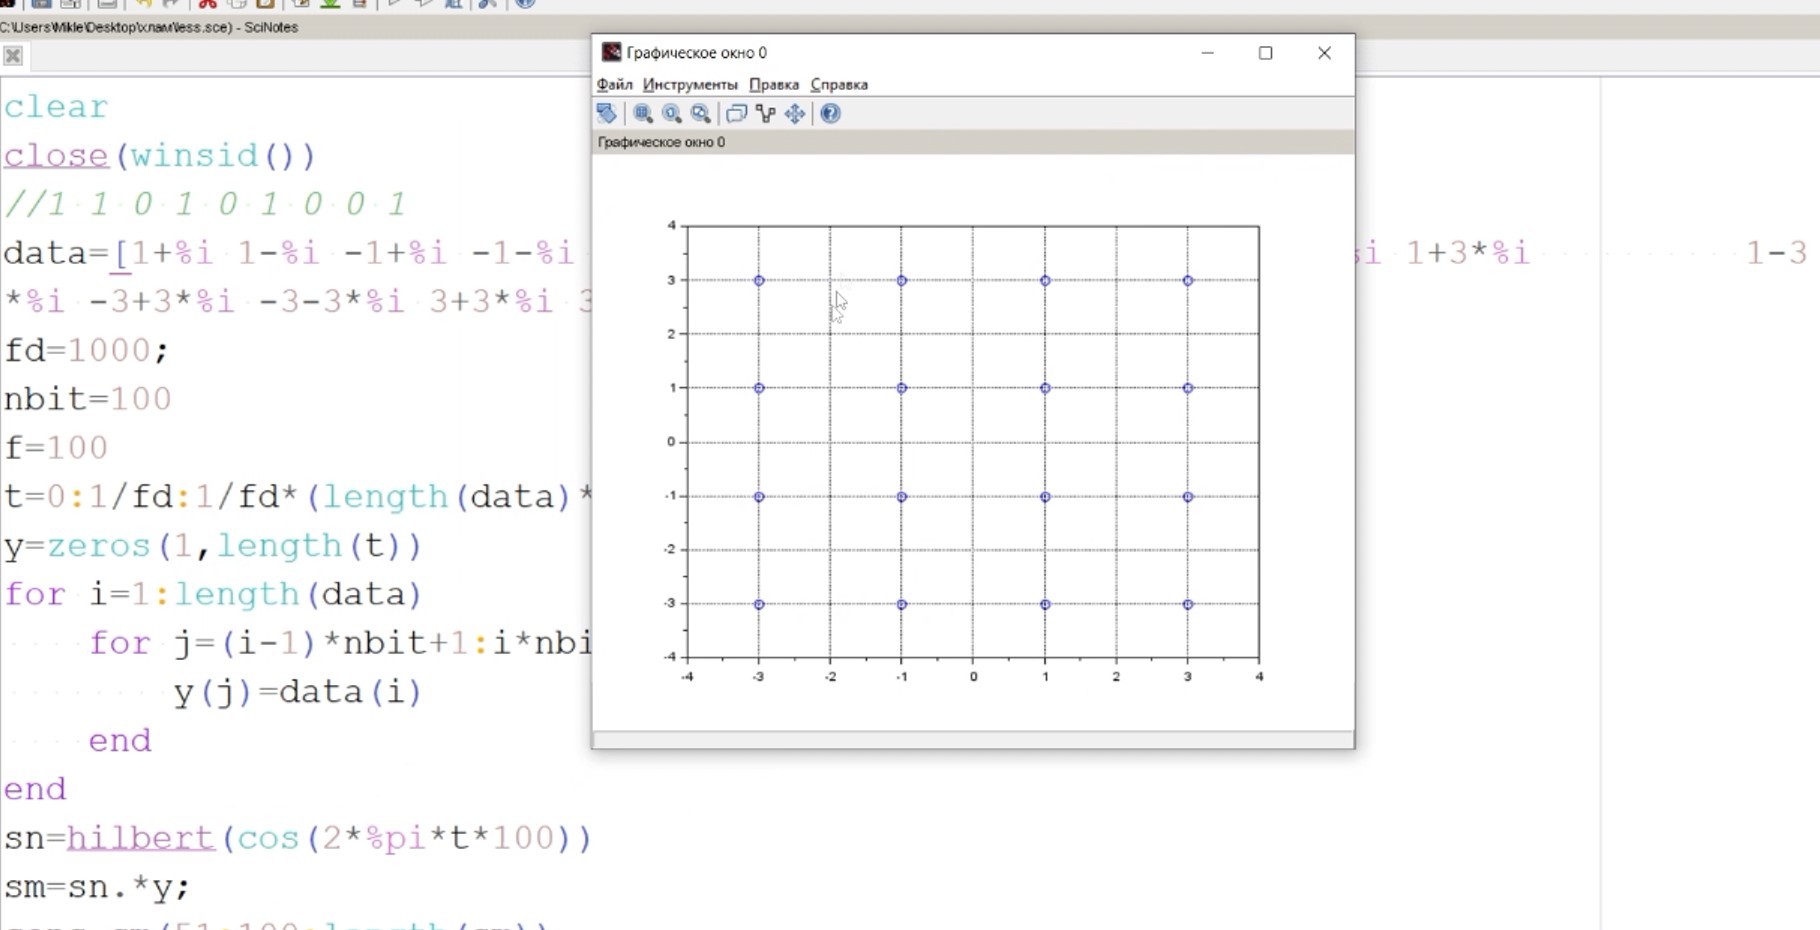Maximize the Графическое окно 0 window
1820x930 pixels.
tap(1266, 53)
